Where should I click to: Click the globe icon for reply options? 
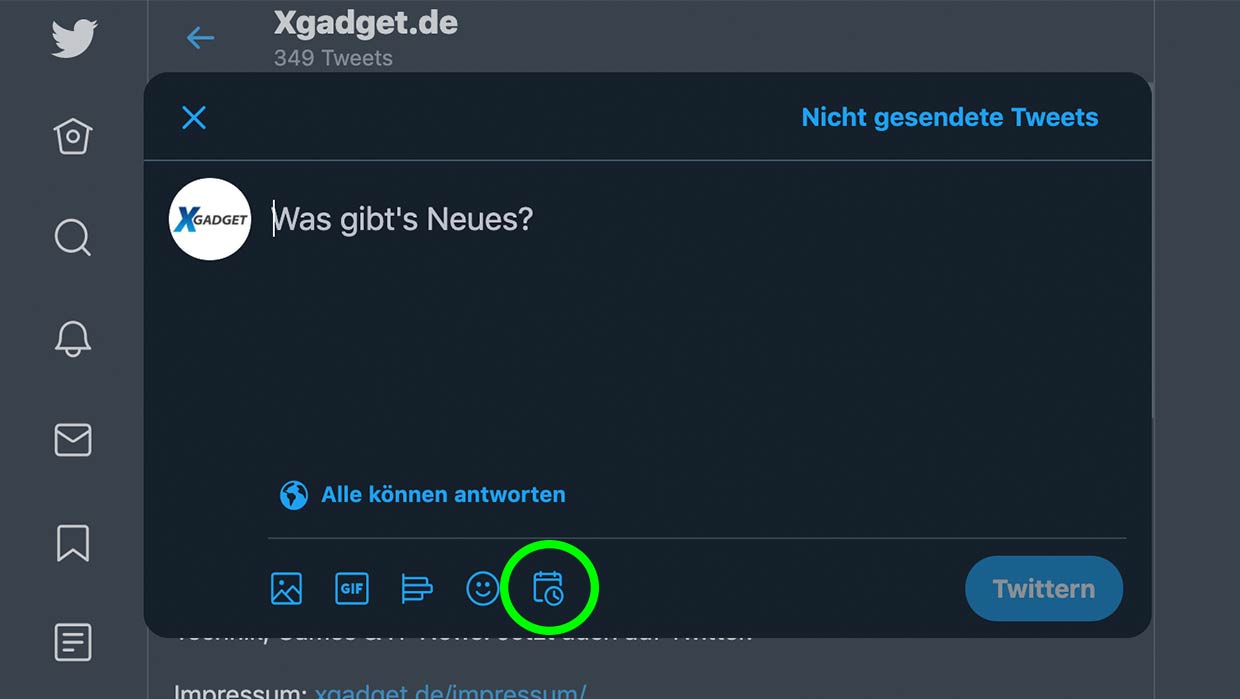[294, 495]
